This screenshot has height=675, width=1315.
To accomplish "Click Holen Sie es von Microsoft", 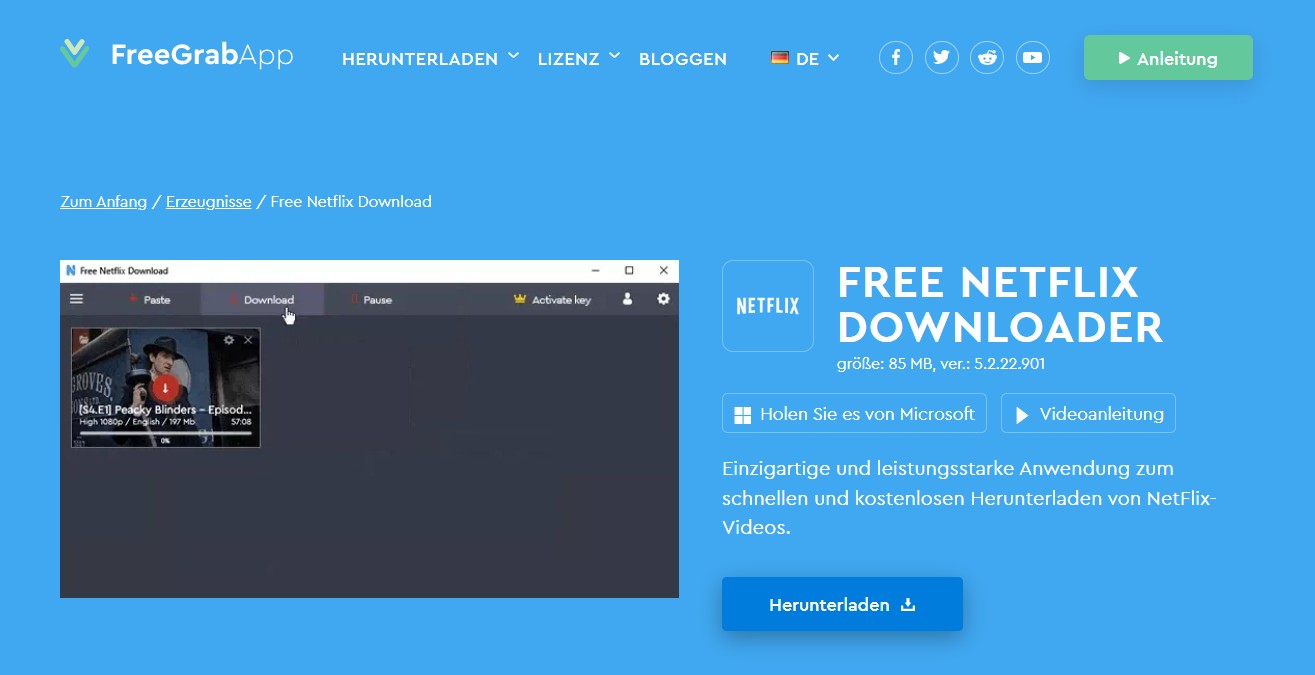I will pyautogui.click(x=854, y=414).
